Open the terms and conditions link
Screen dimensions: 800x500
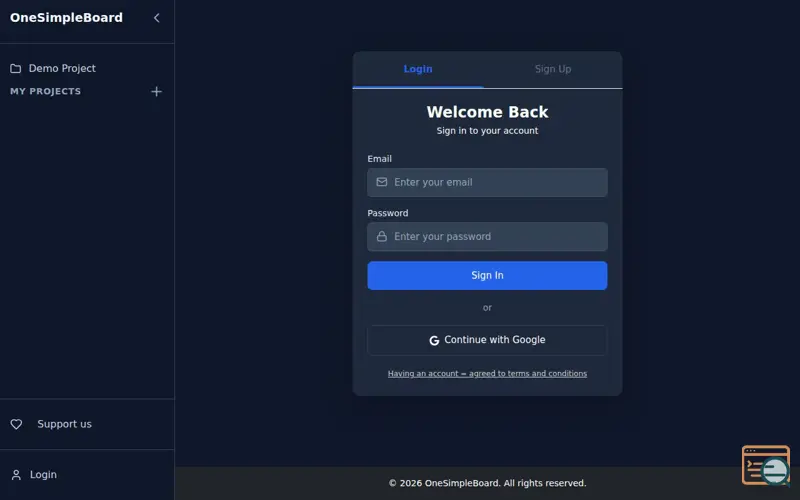487,373
